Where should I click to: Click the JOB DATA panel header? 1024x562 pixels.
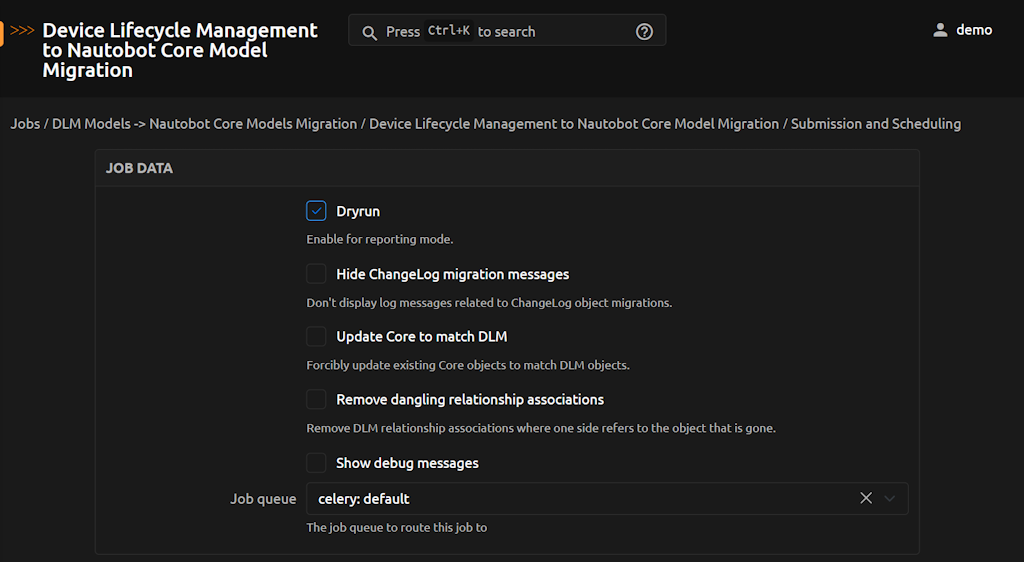coord(139,168)
